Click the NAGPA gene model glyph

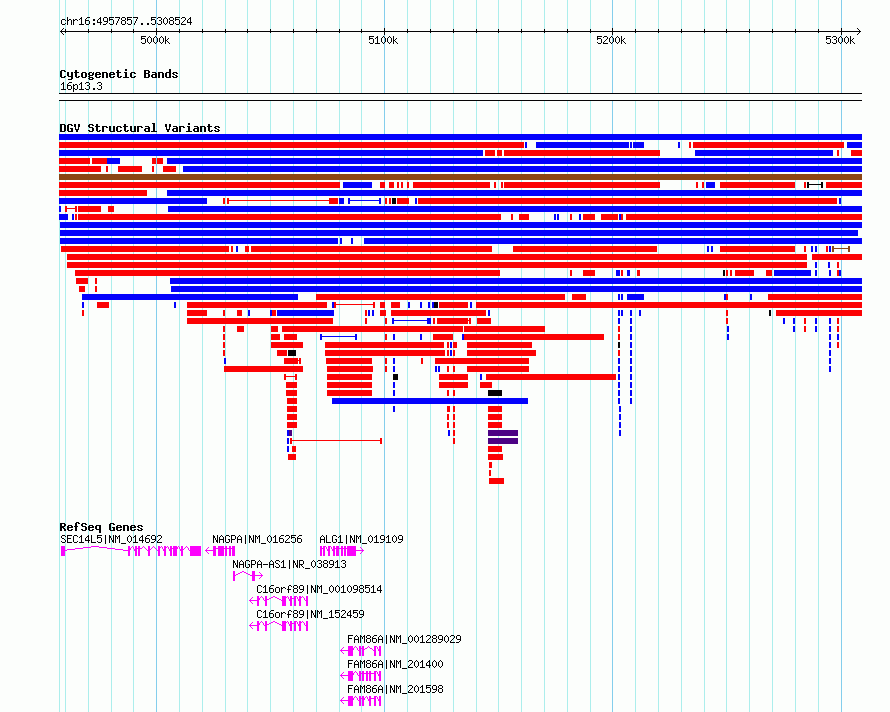click(220, 551)
